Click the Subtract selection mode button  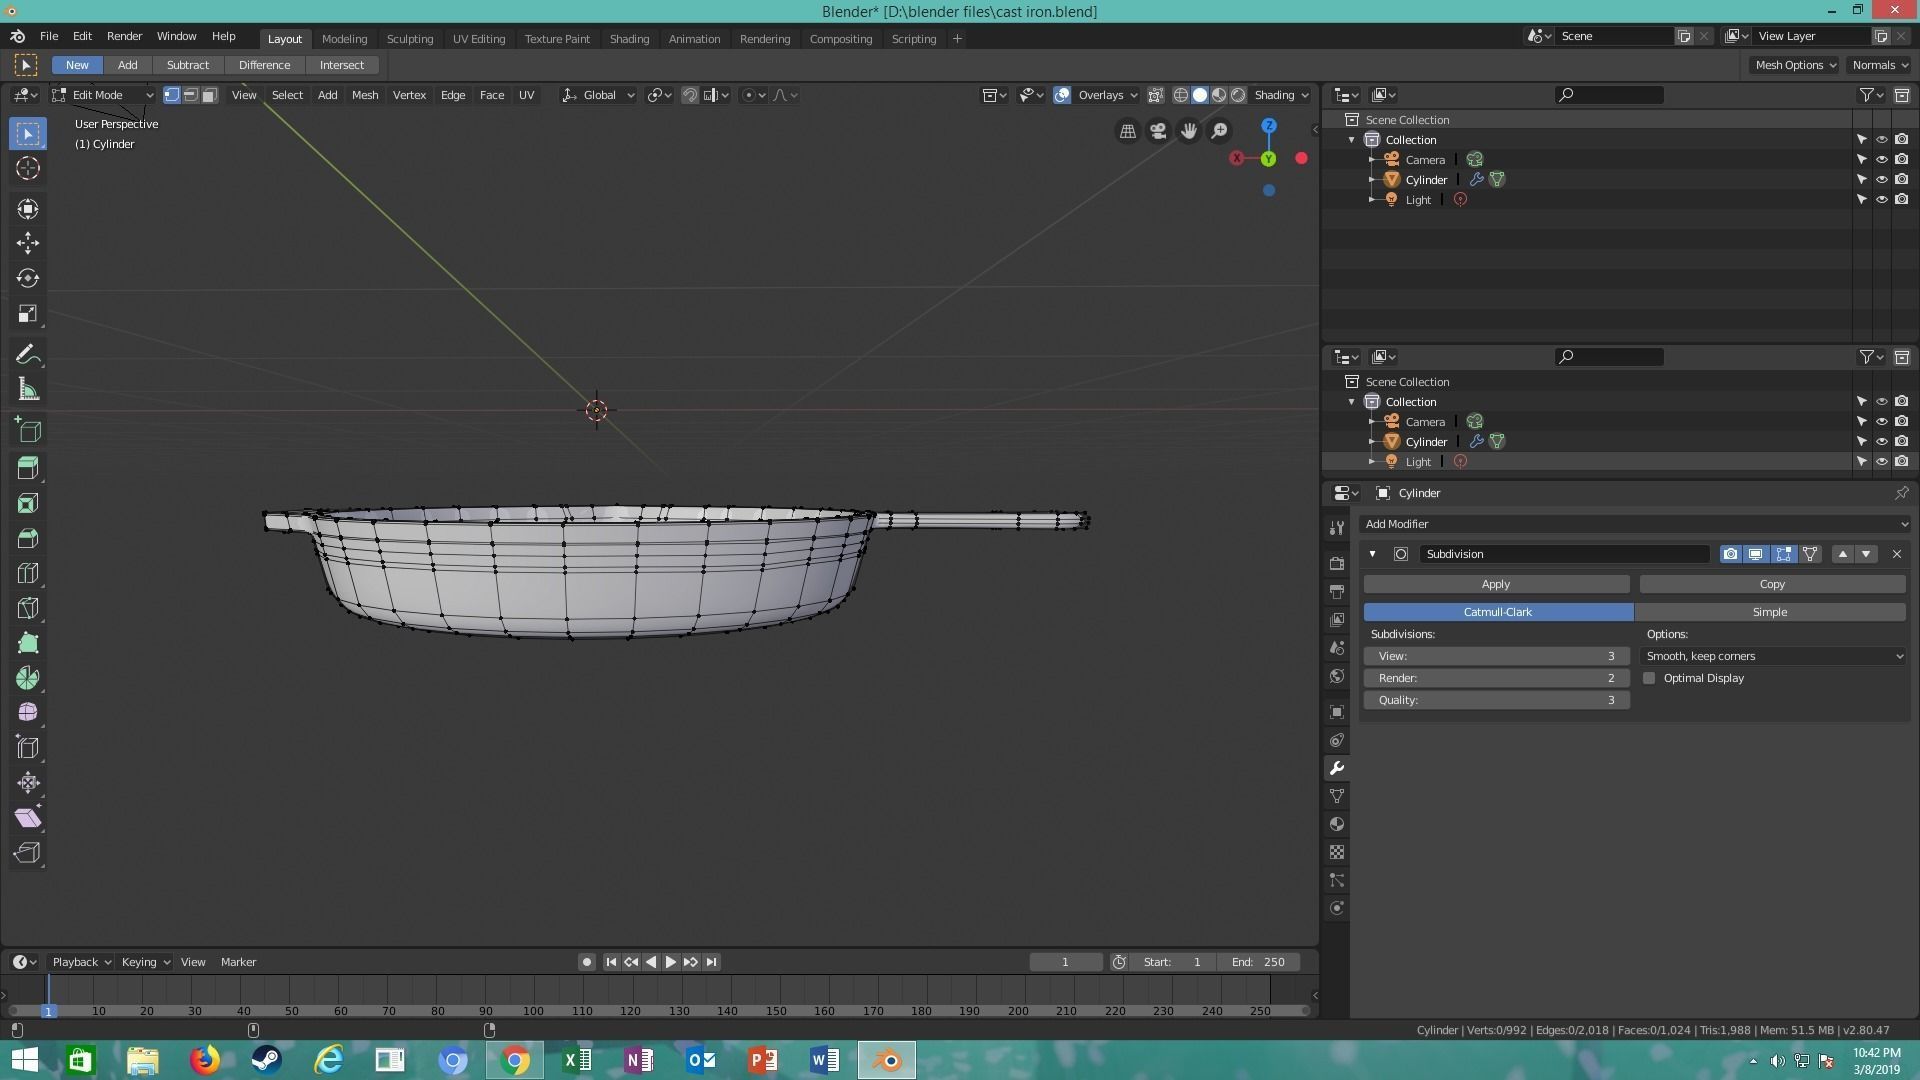click(x=188, y=65)
